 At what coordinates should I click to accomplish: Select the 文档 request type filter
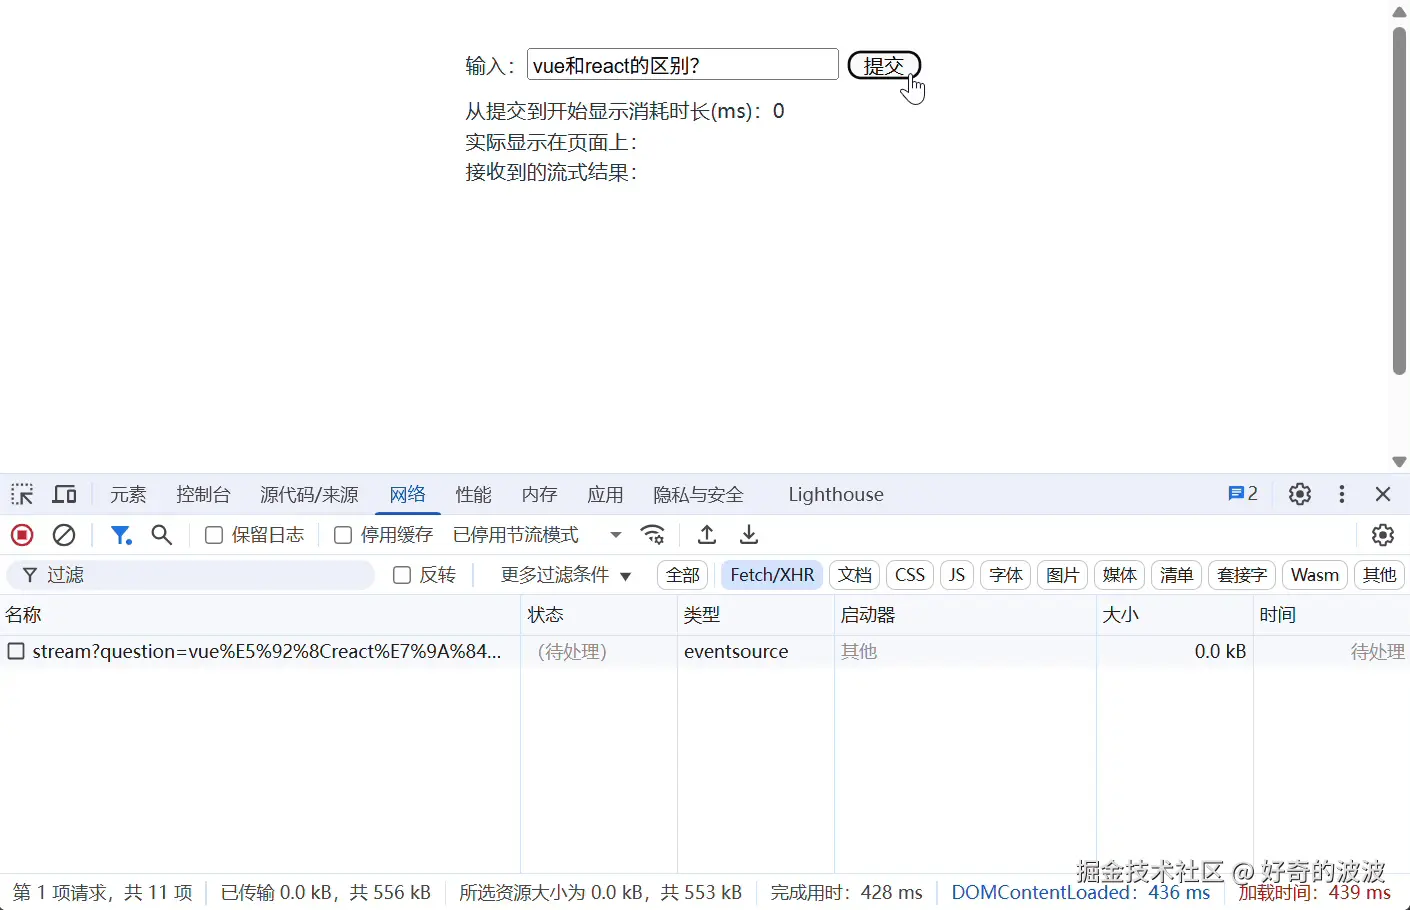pyautogui.click(x=854, y=574)
